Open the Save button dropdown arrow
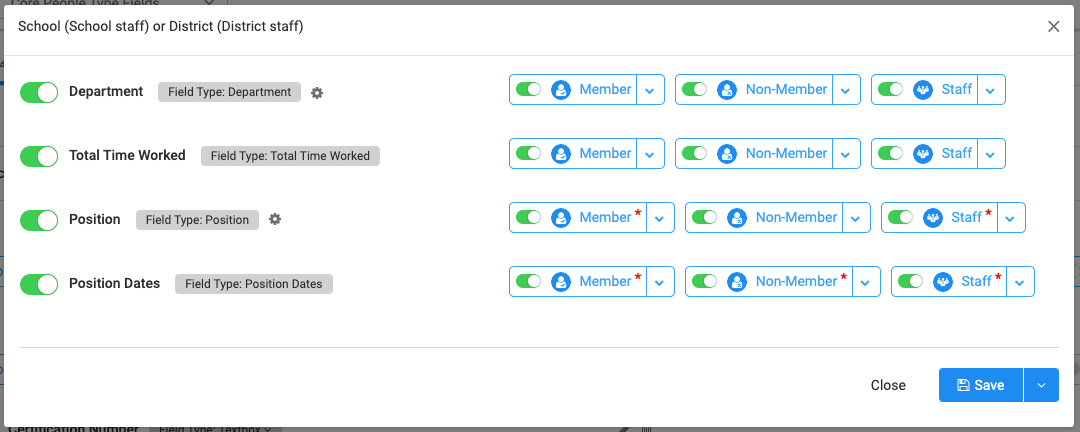The width and height of the screenshot is (1080, 432). pyautogui.click(x=1041, y=385)
